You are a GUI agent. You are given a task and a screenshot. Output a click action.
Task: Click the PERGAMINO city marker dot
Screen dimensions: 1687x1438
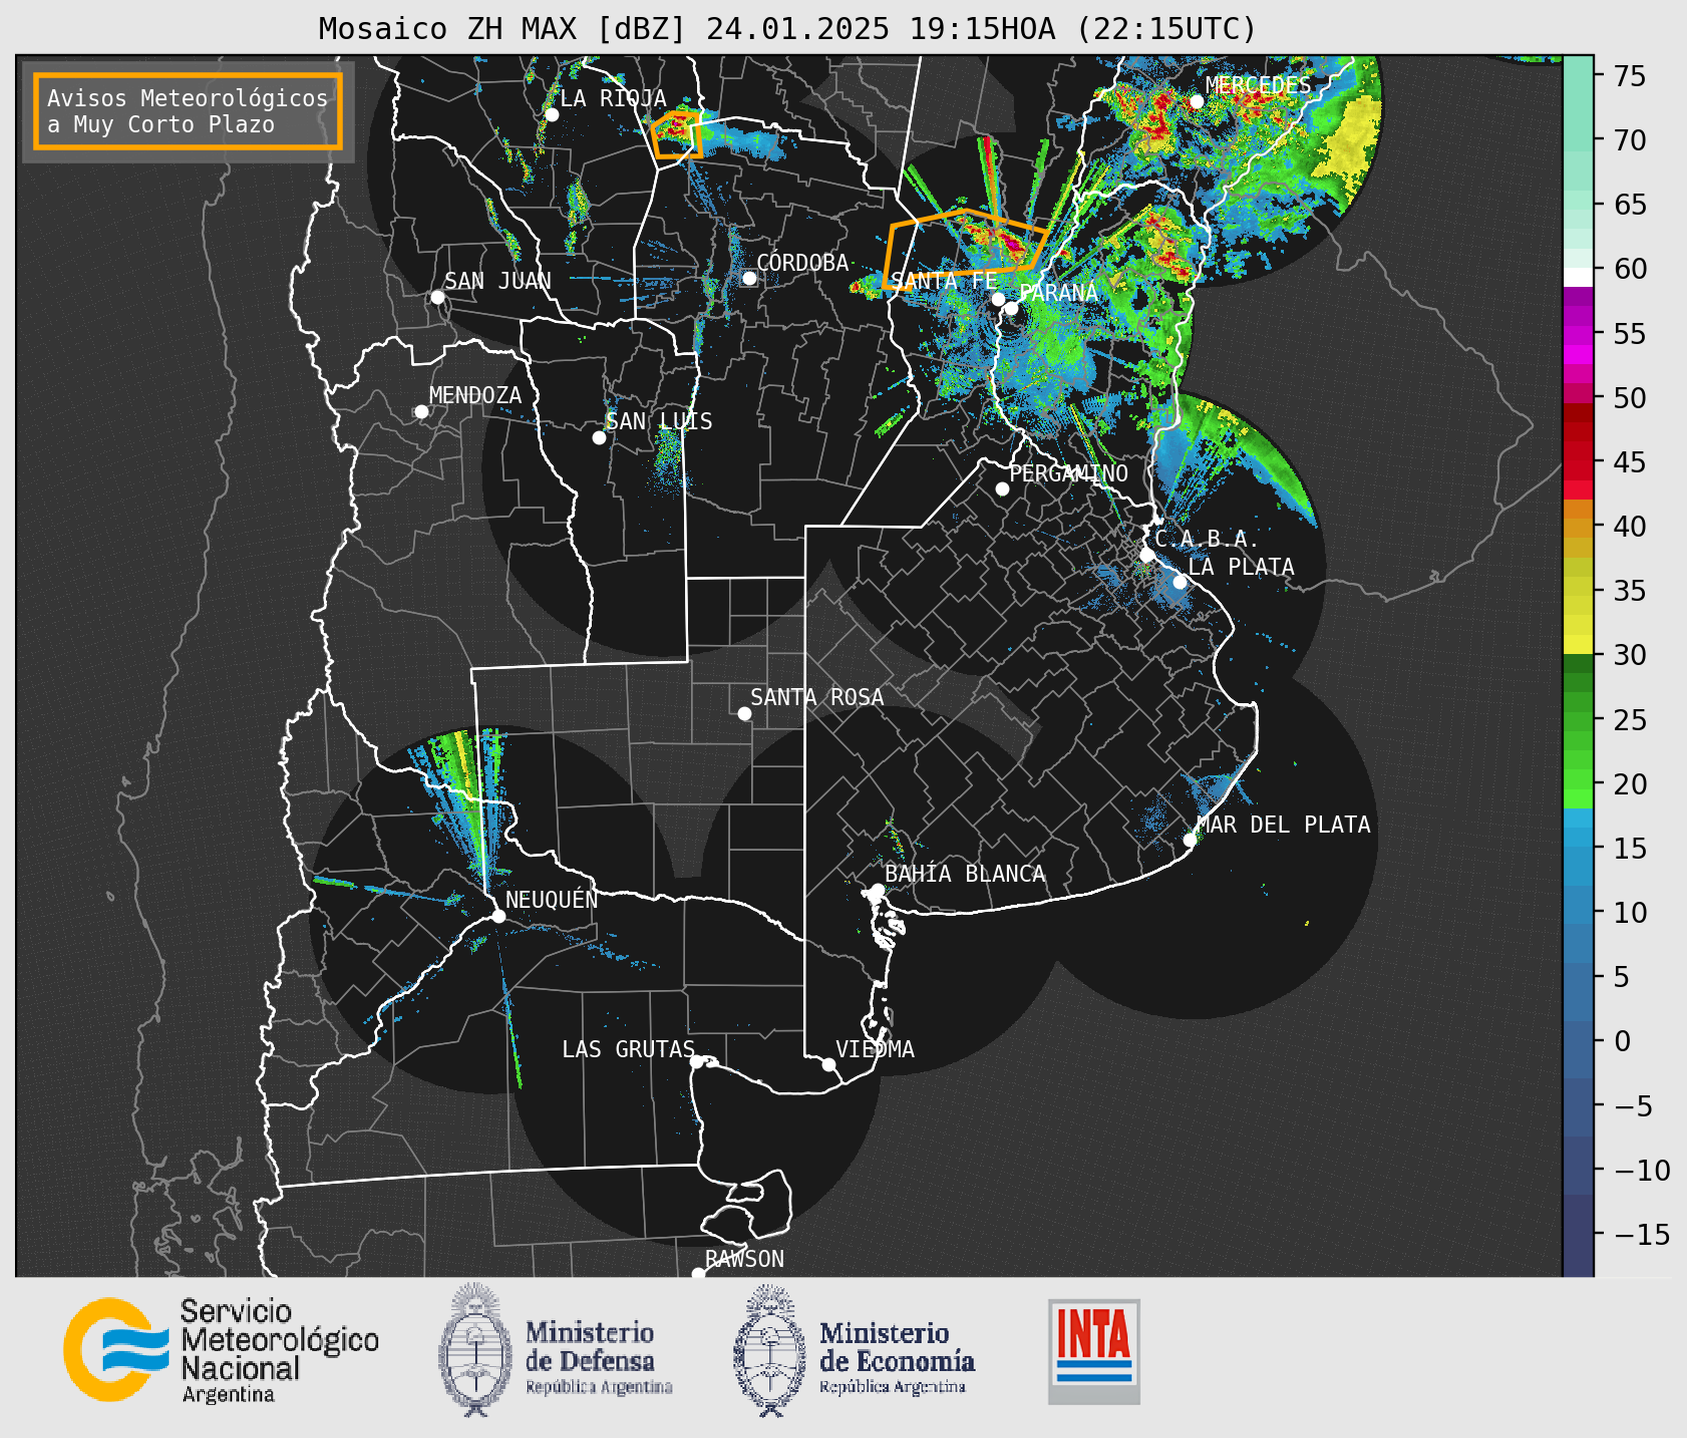[x=1002, y=489]
